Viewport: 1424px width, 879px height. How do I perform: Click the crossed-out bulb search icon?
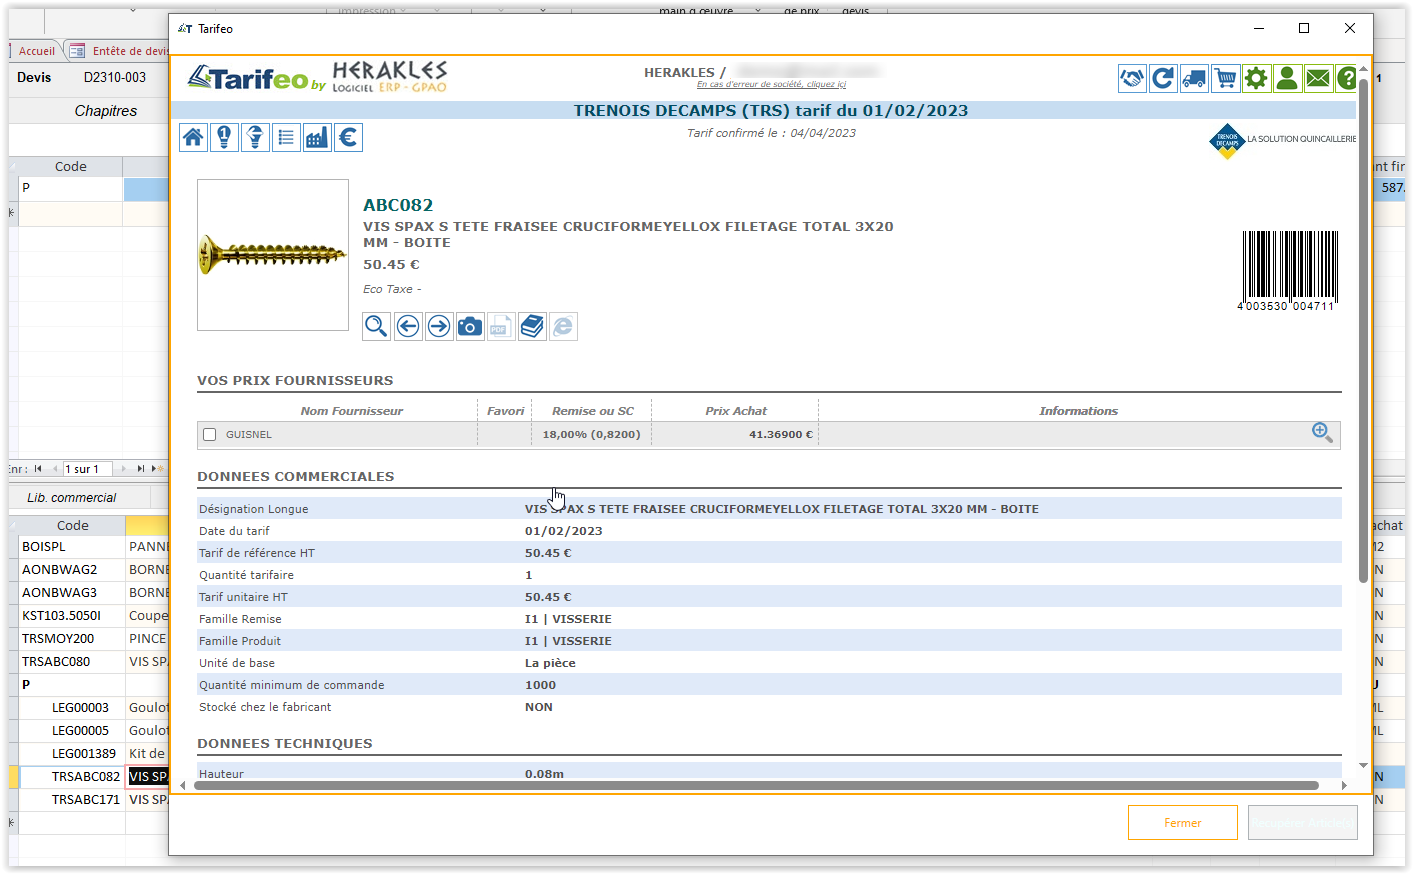click(255, 137)
